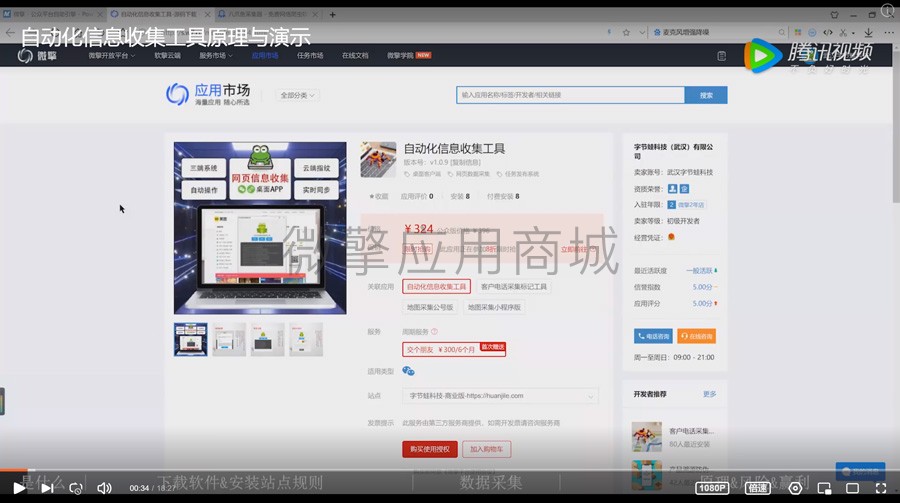Click the blue 电话咨询 button

(653, 336)
